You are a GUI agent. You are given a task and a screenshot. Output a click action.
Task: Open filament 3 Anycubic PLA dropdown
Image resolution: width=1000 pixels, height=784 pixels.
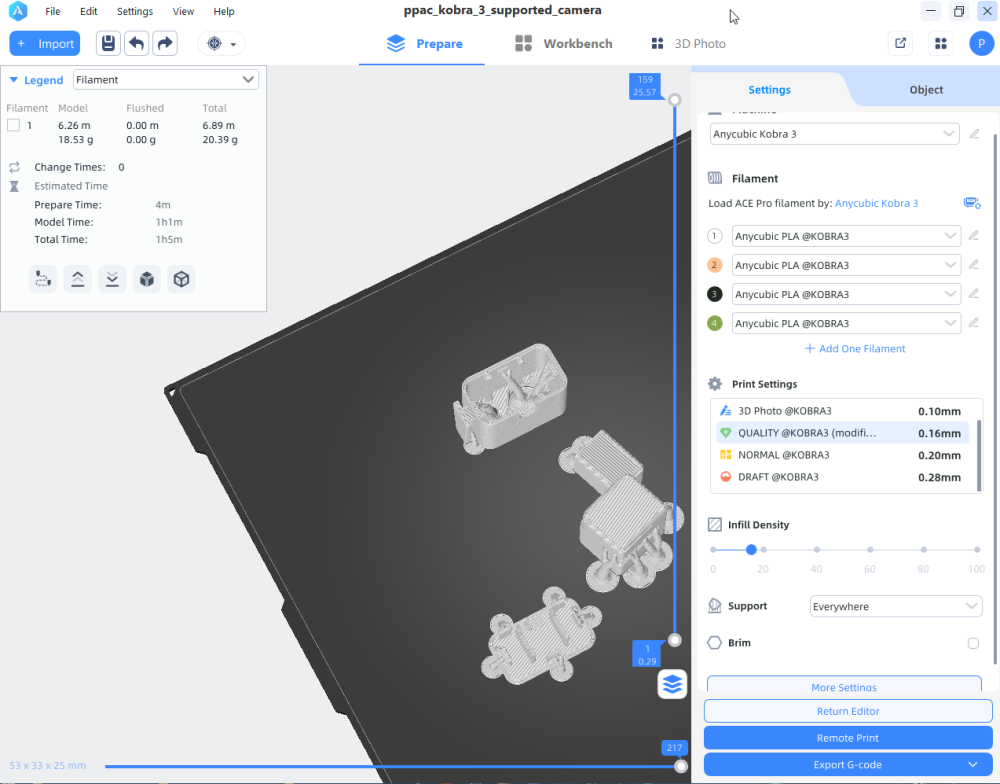(x=846, y=294)
